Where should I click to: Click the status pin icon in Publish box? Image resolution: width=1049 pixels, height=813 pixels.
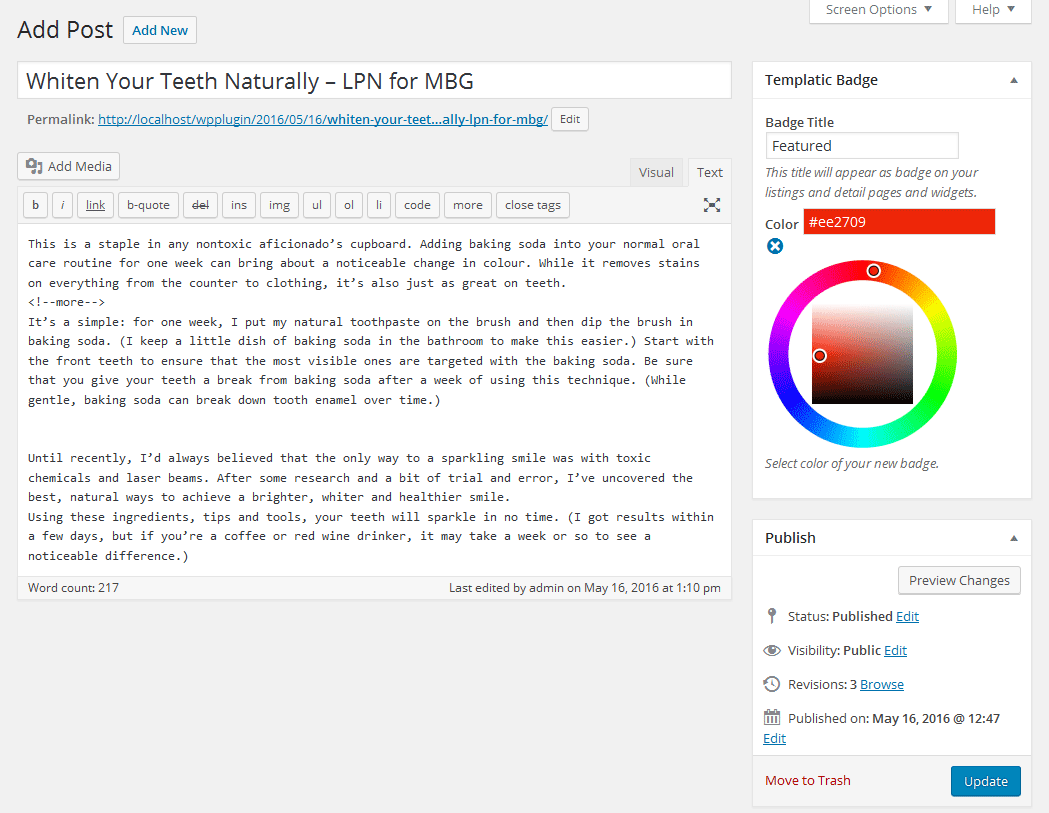tap(771, 616)
